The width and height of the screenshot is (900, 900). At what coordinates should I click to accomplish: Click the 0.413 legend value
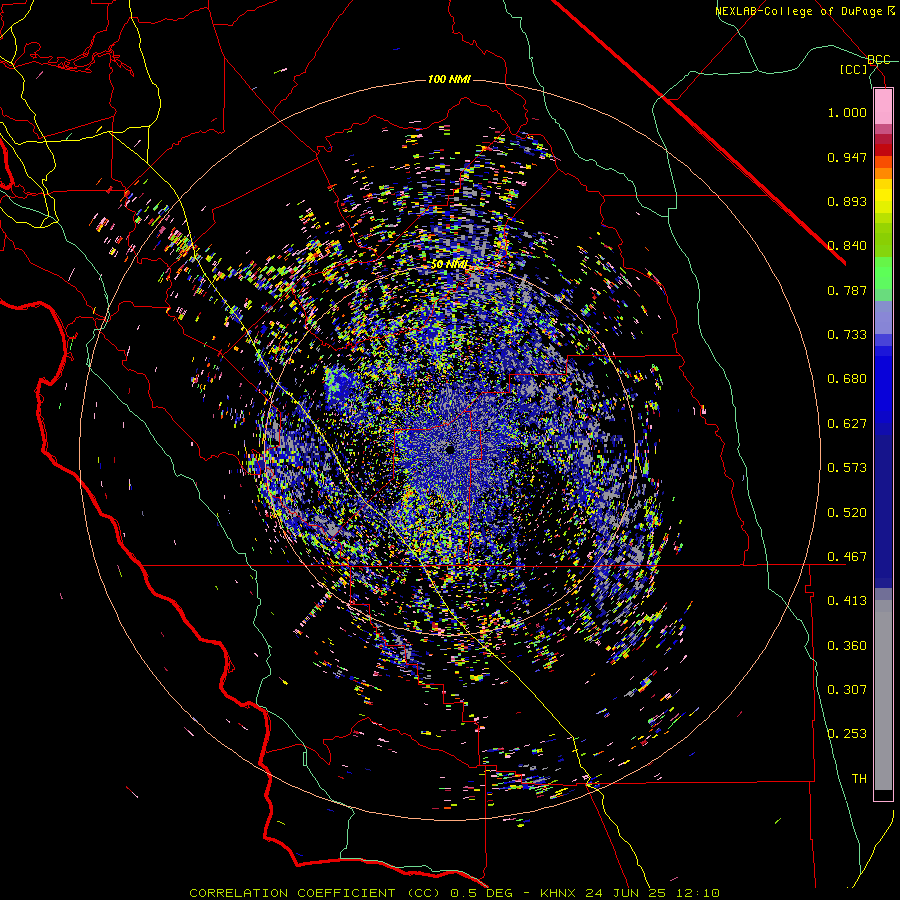point(847,601)
